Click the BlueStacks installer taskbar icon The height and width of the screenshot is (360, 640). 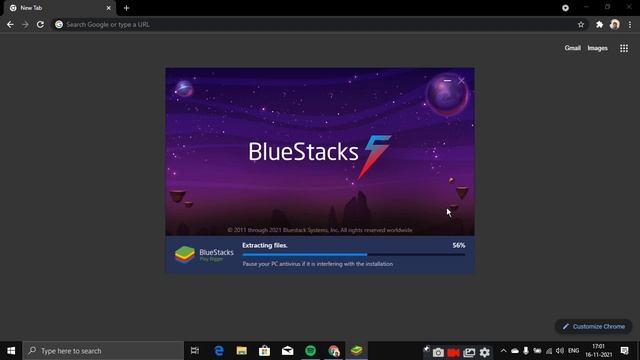356,351
